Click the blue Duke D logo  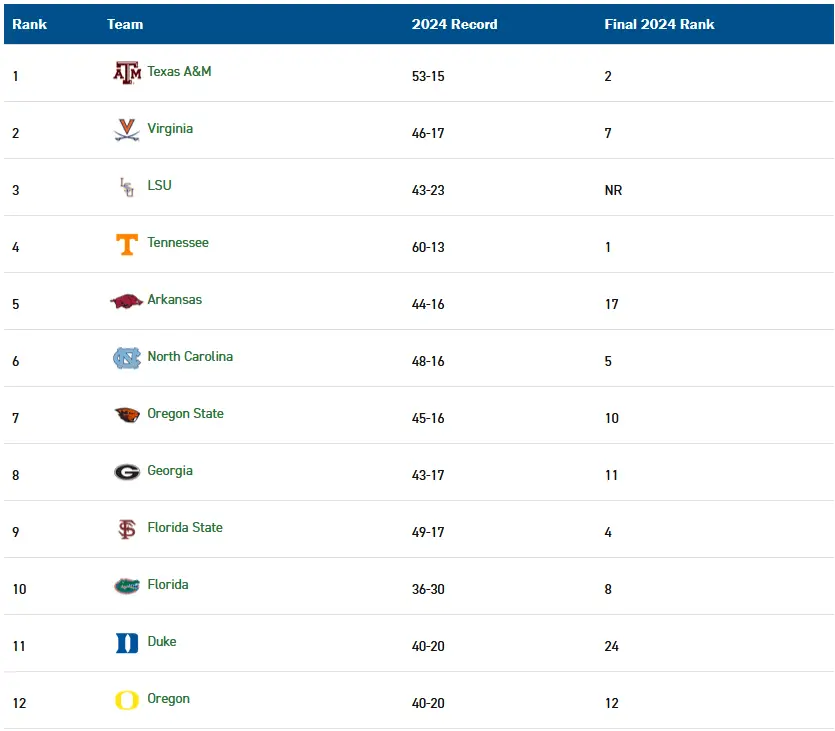(x=127, y=643)
